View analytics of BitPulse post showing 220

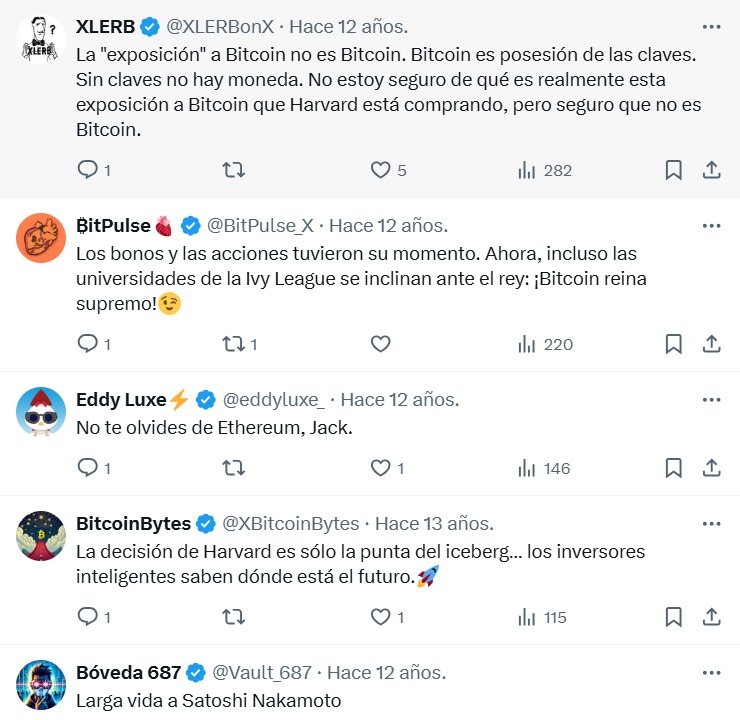click(x=545, y=344)
